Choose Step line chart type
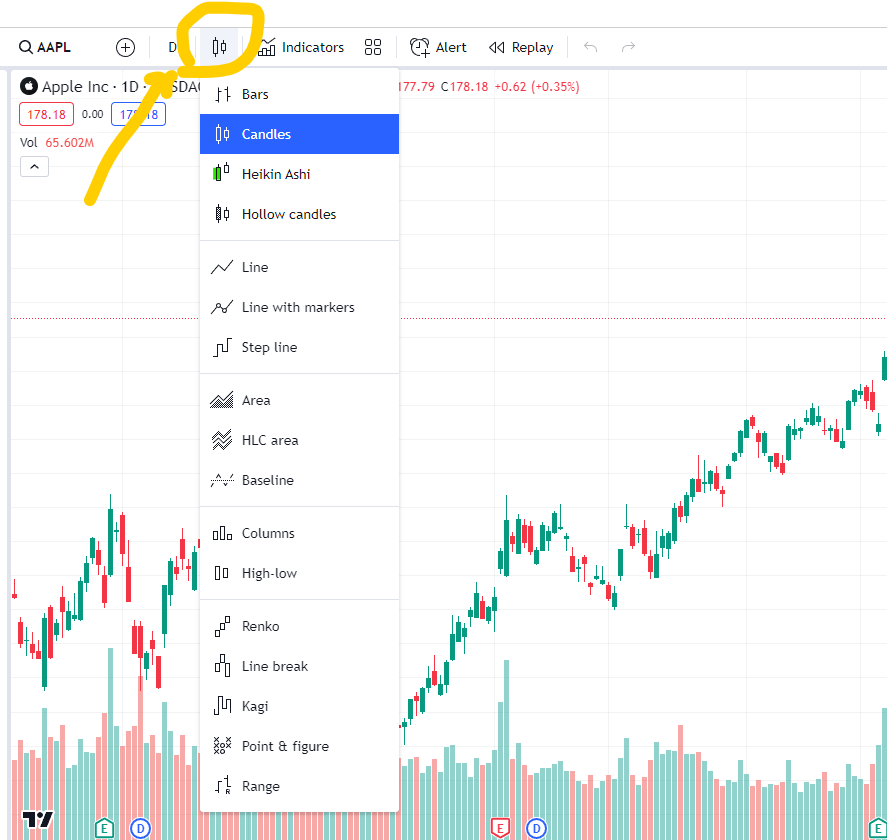The width and height of the screenshot is (887, 840). (x=299, y=347)
